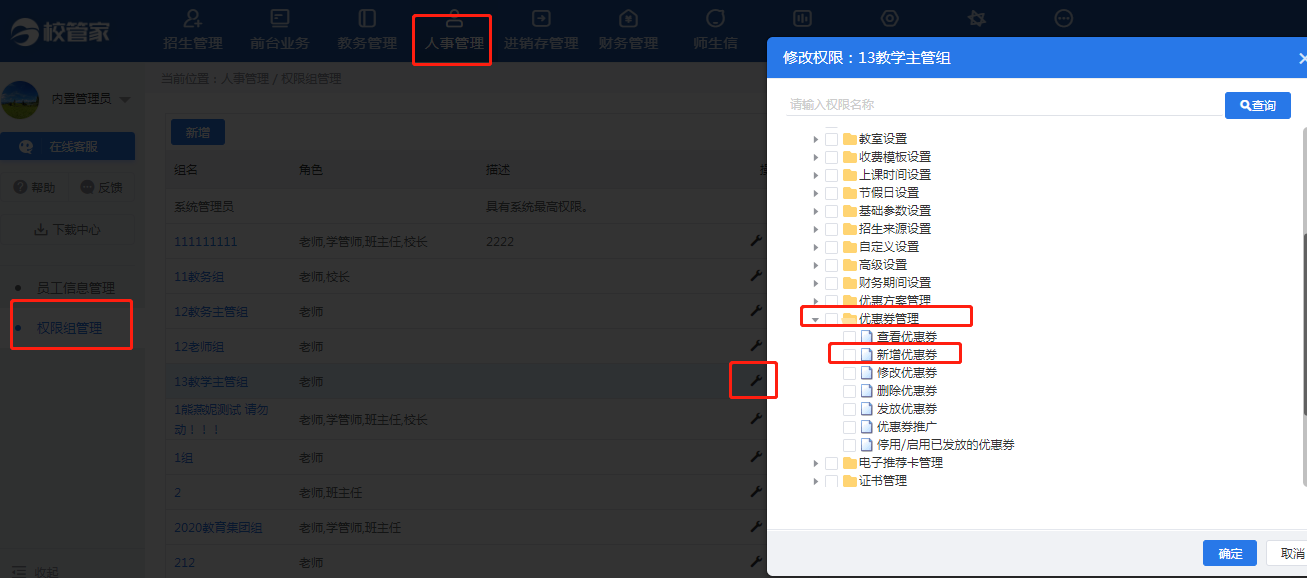Check the 修改优惠券 checkbox
1307x578 pixels.
[849, 373]
